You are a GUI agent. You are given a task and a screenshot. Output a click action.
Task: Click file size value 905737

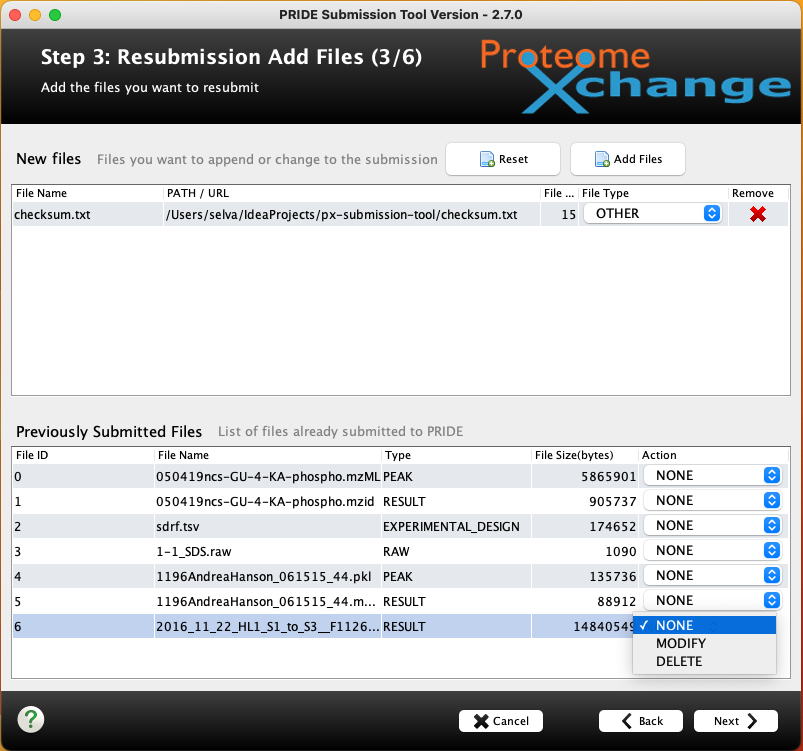click(x=585, y=502)
